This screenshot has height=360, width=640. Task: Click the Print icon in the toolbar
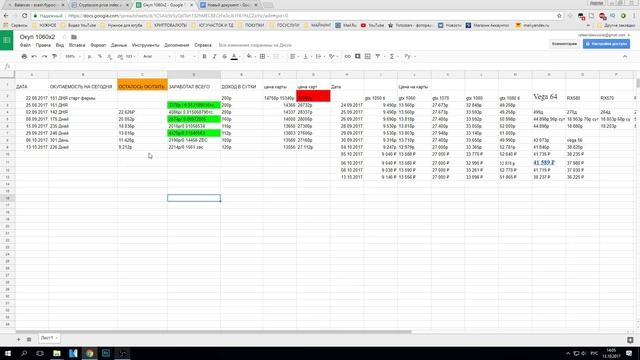(24, 56)
